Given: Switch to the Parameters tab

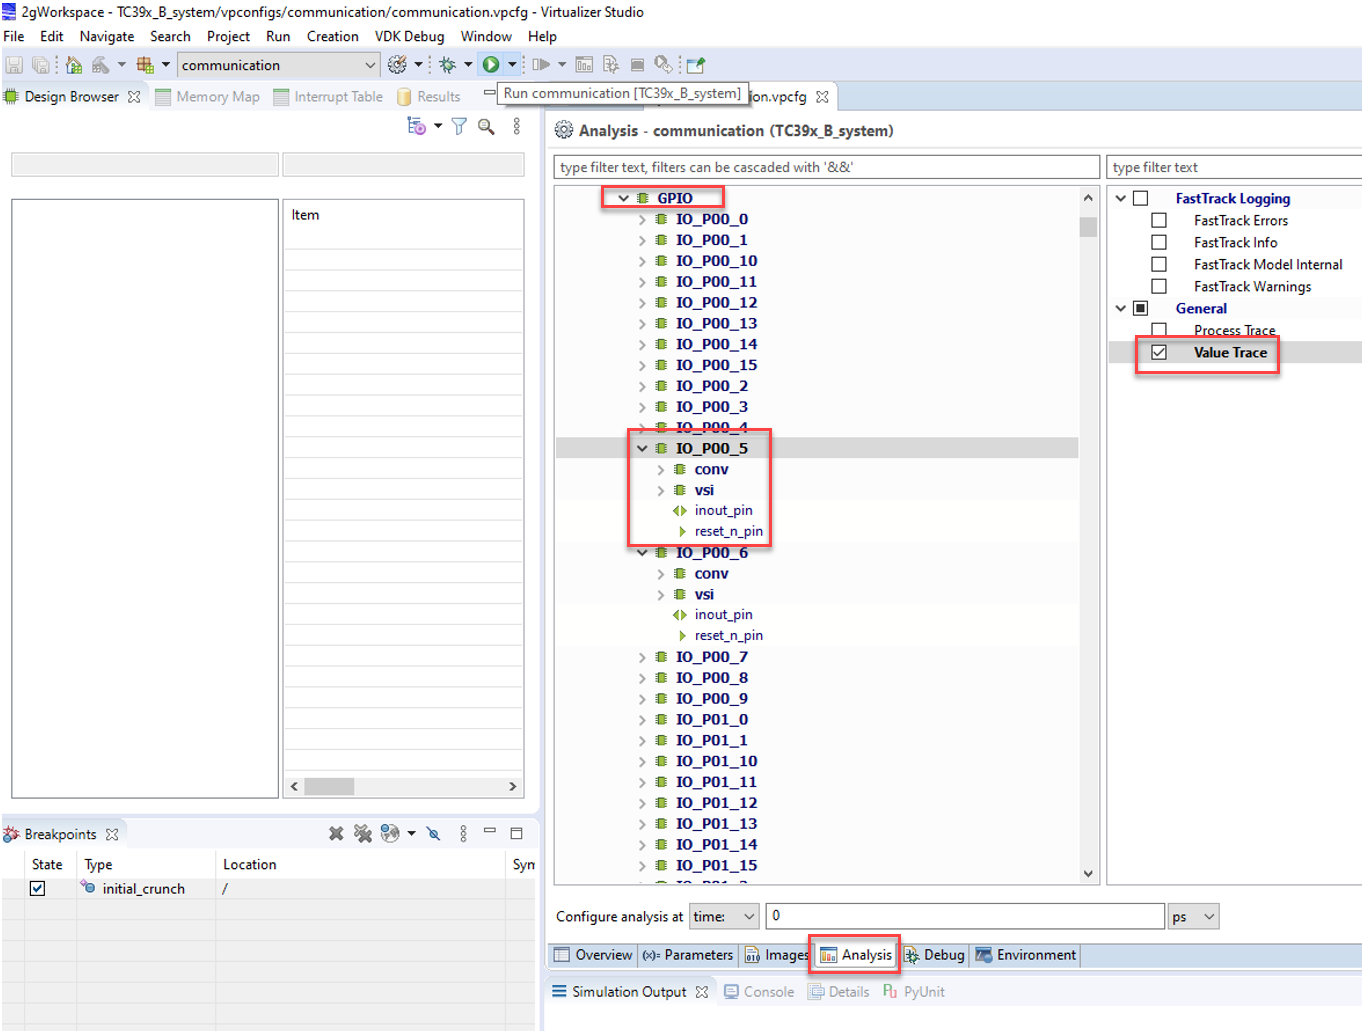Looking at the screenshot, I should 688,955.
